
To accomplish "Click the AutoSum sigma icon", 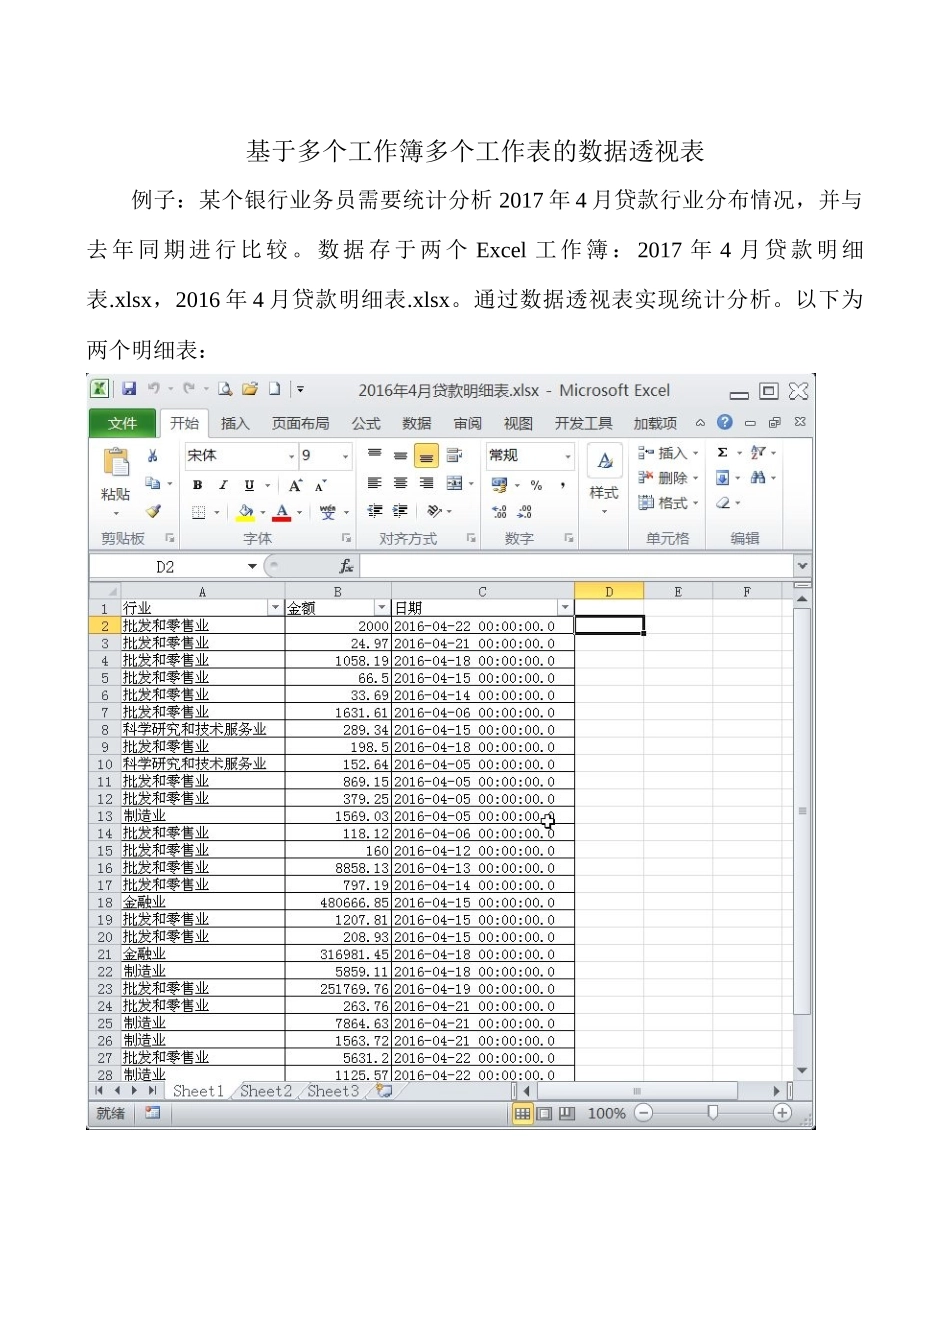I will click(x=722, y=453).
